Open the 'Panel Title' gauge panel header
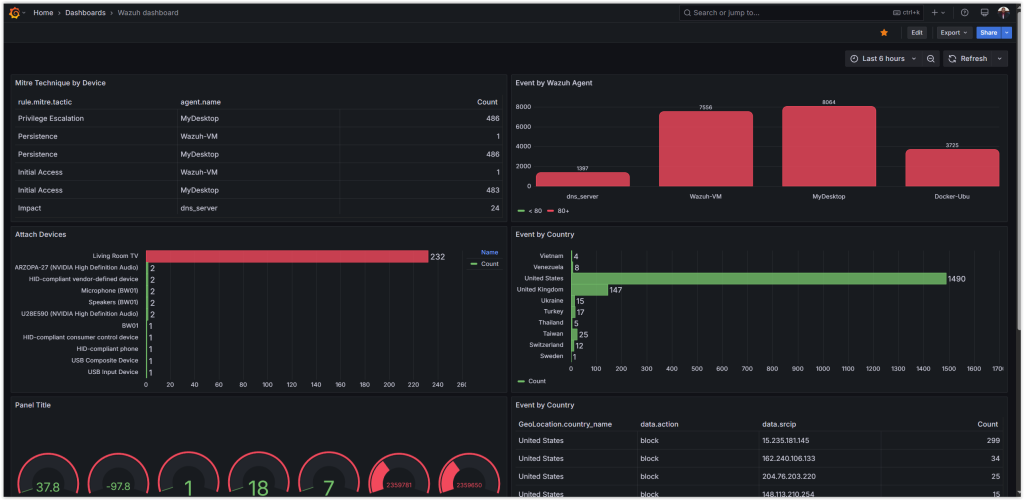Image resolution: width=1024 pixels, height=500 pixels. pos(33,405)
